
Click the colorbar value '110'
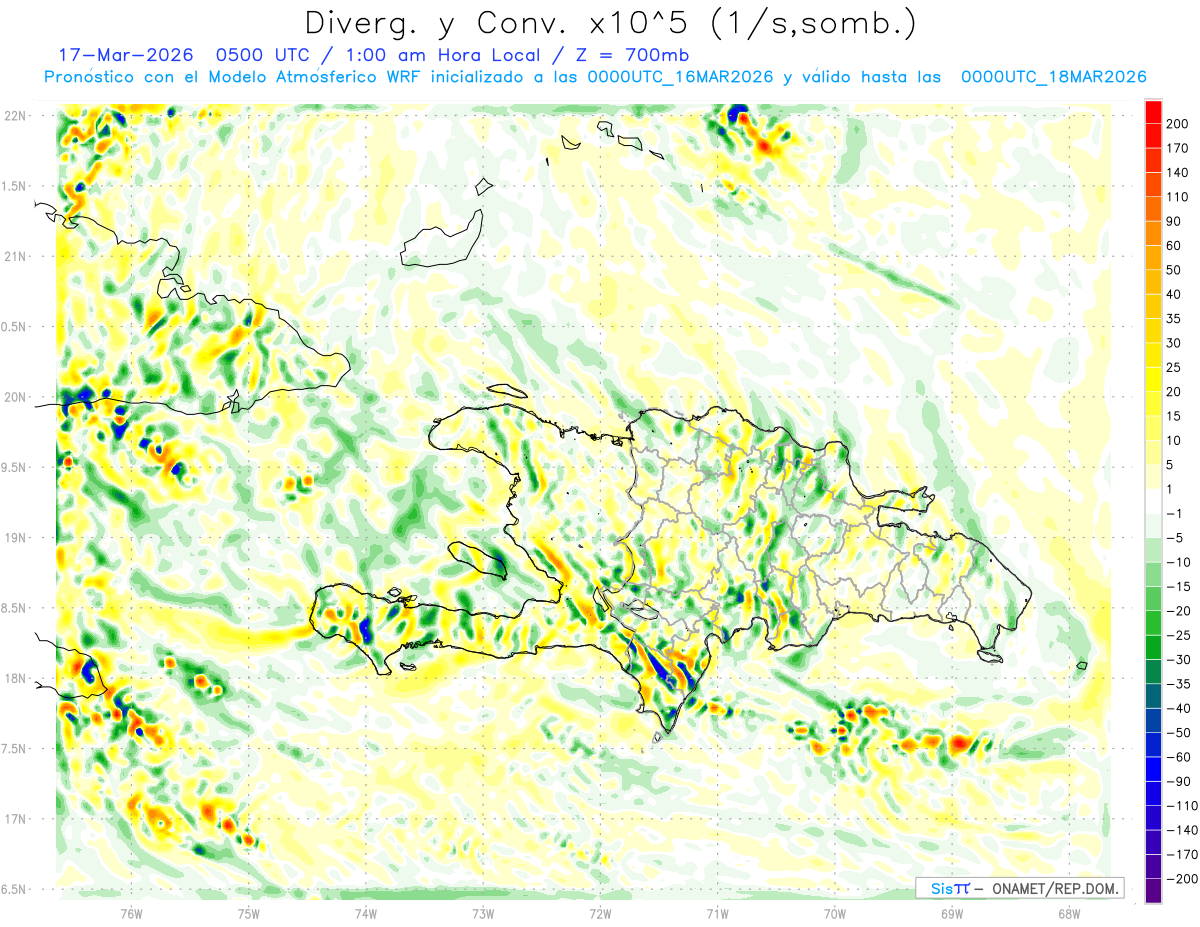point(1178,197)
